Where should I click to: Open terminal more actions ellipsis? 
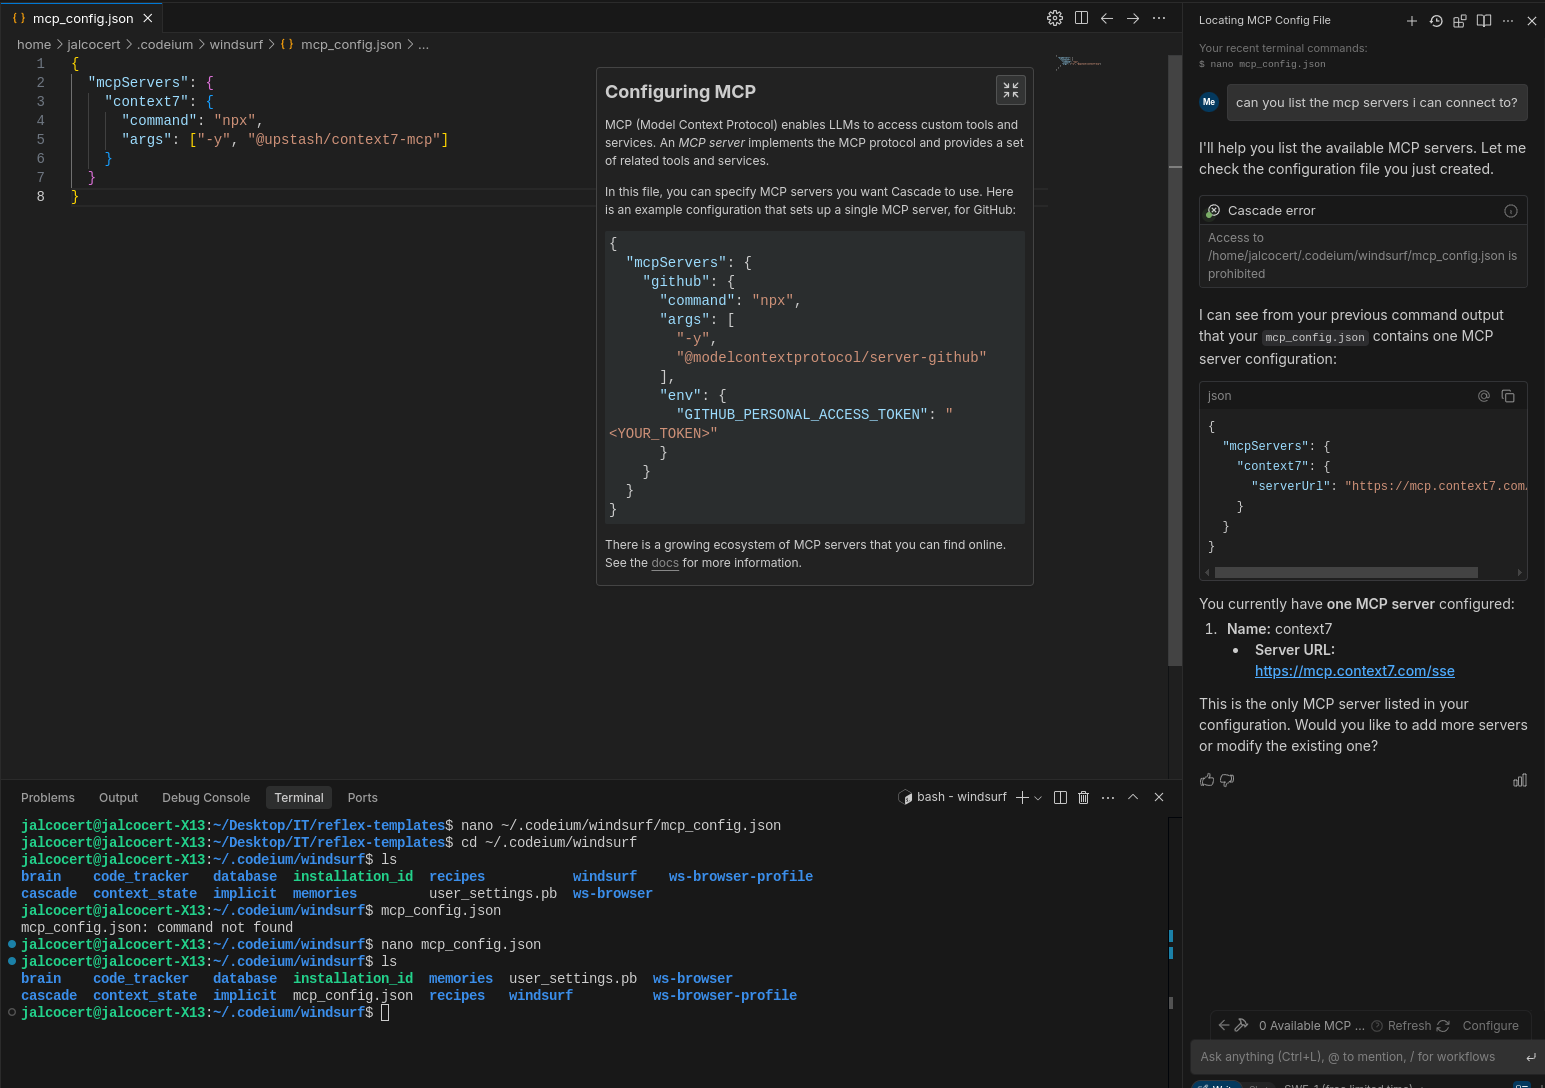click(1108, 797)
